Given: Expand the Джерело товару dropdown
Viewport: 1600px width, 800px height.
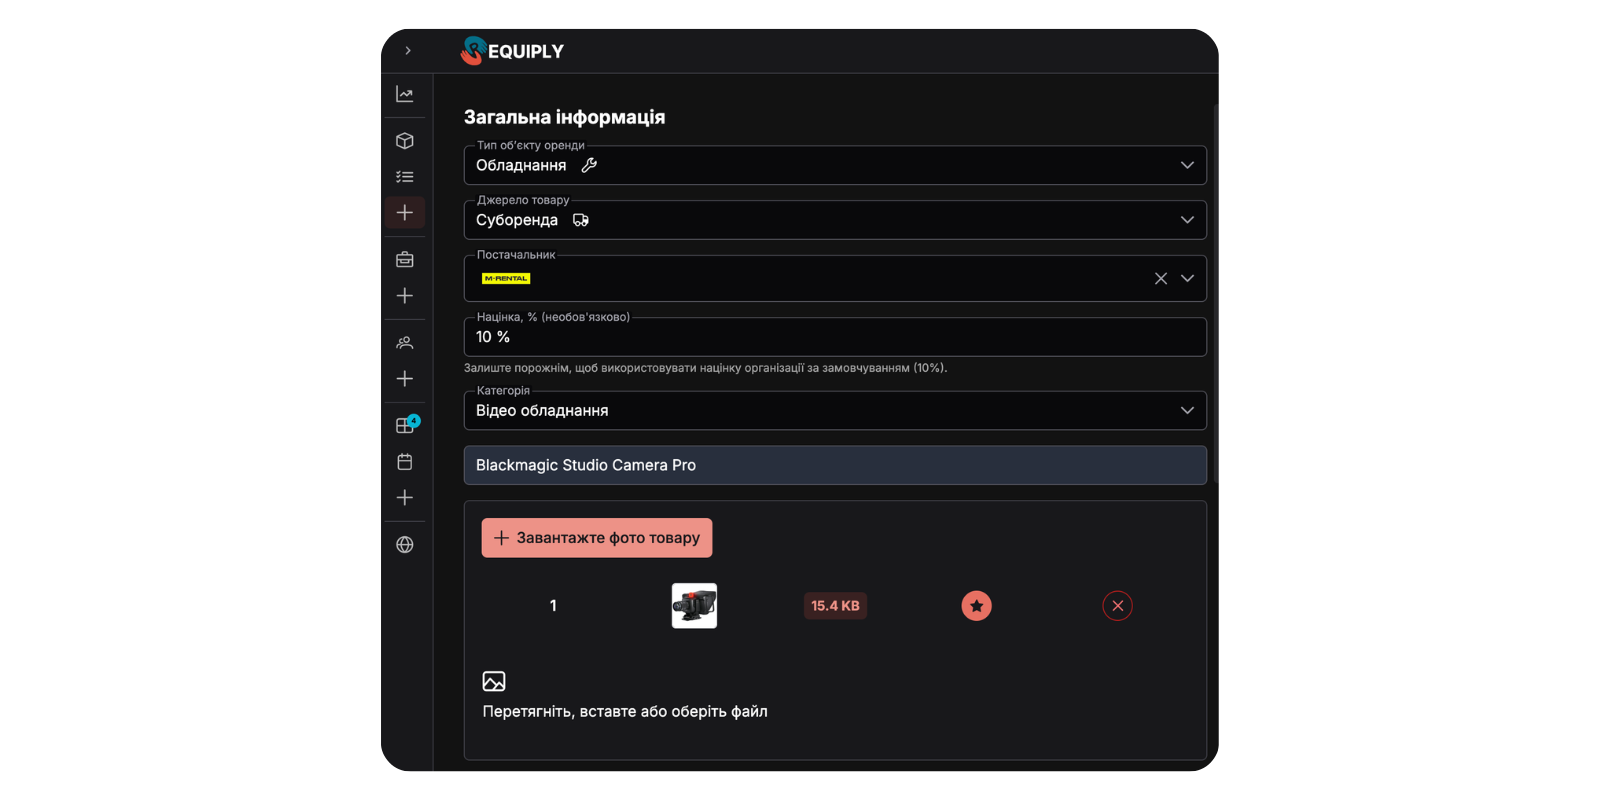Looking at the screenshot, I should click(x=1187, y=220).
